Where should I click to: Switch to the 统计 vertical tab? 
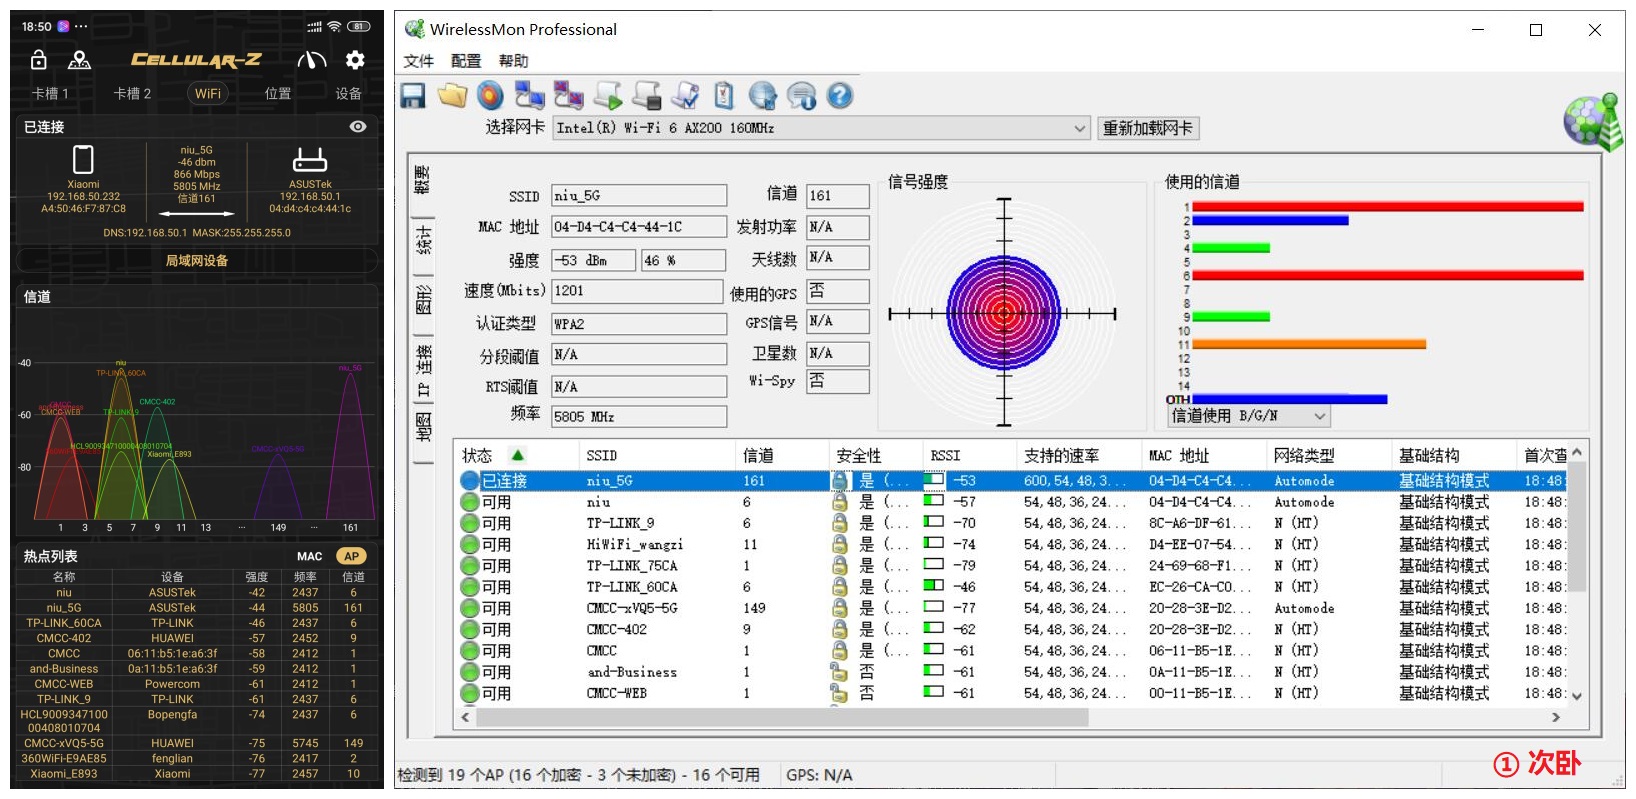coord(424,240)
